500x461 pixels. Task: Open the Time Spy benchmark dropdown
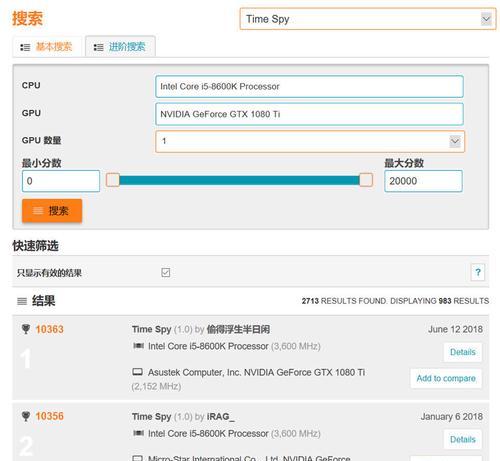368,19
